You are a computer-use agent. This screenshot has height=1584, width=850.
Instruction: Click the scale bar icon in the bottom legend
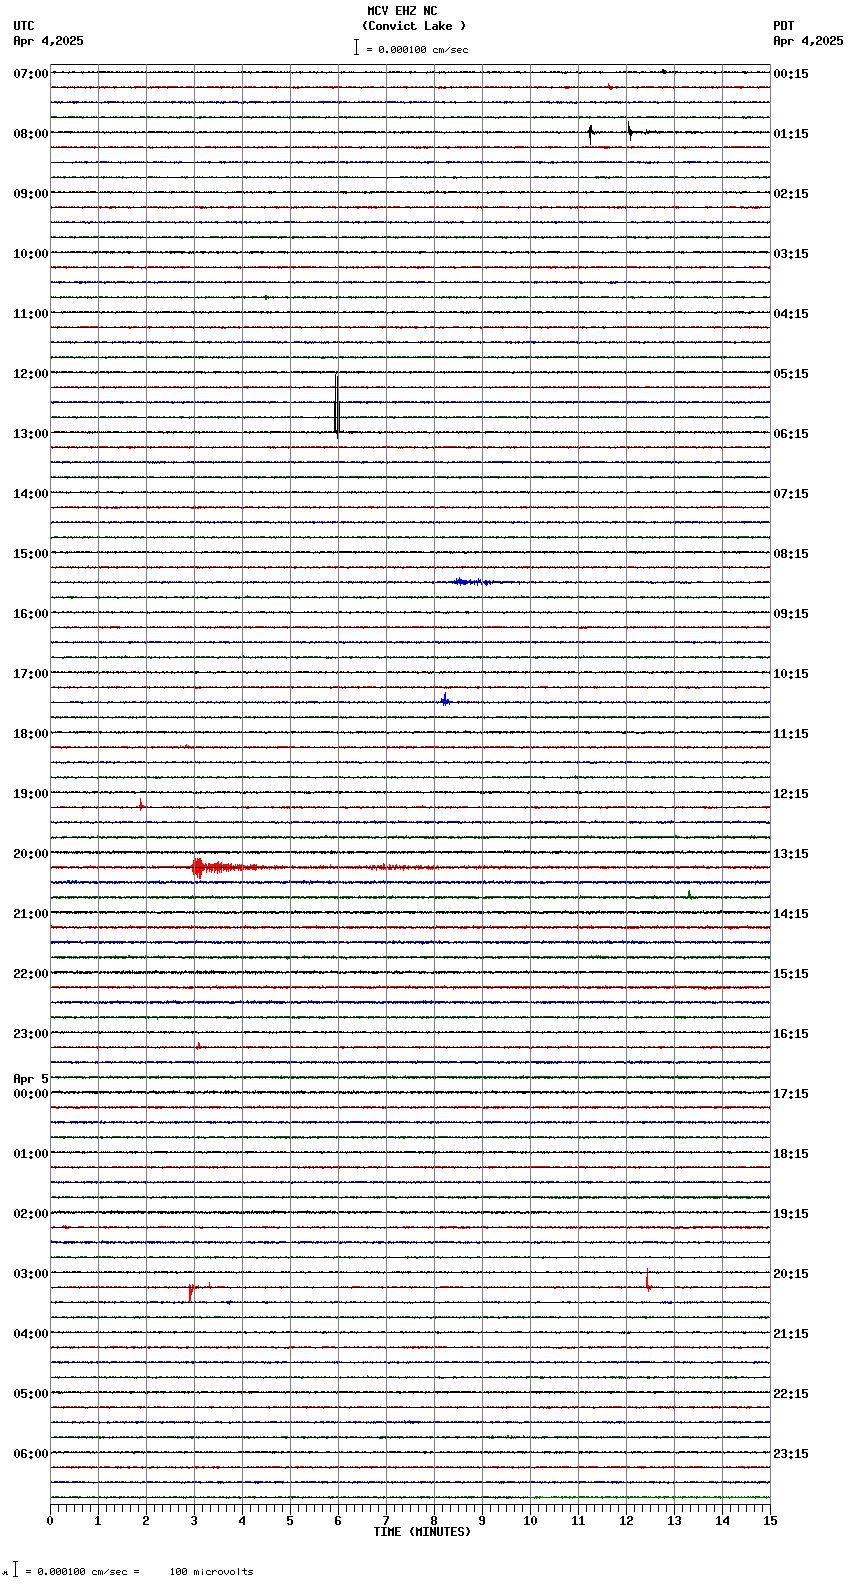(x=15, y=1570)
